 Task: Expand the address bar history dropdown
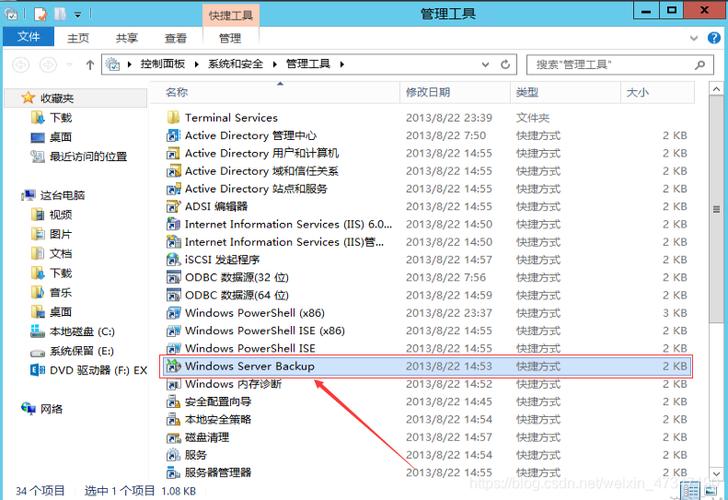485,65
